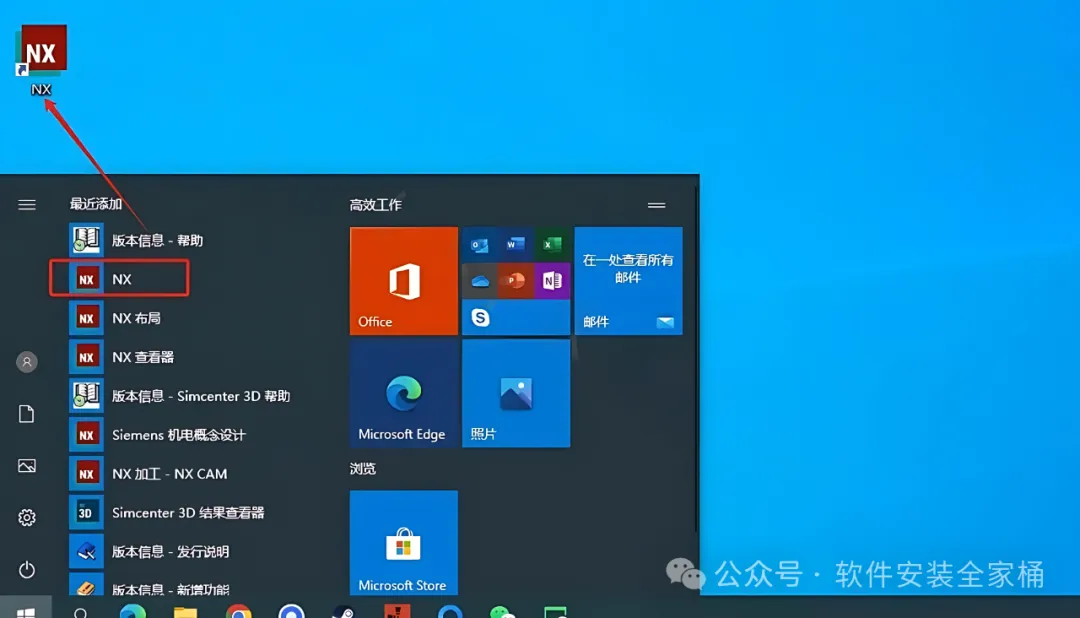Screen dimensions: 1080x618
Task: Open File Explorer from the taskbar
Action: click(x=185, y=612)
